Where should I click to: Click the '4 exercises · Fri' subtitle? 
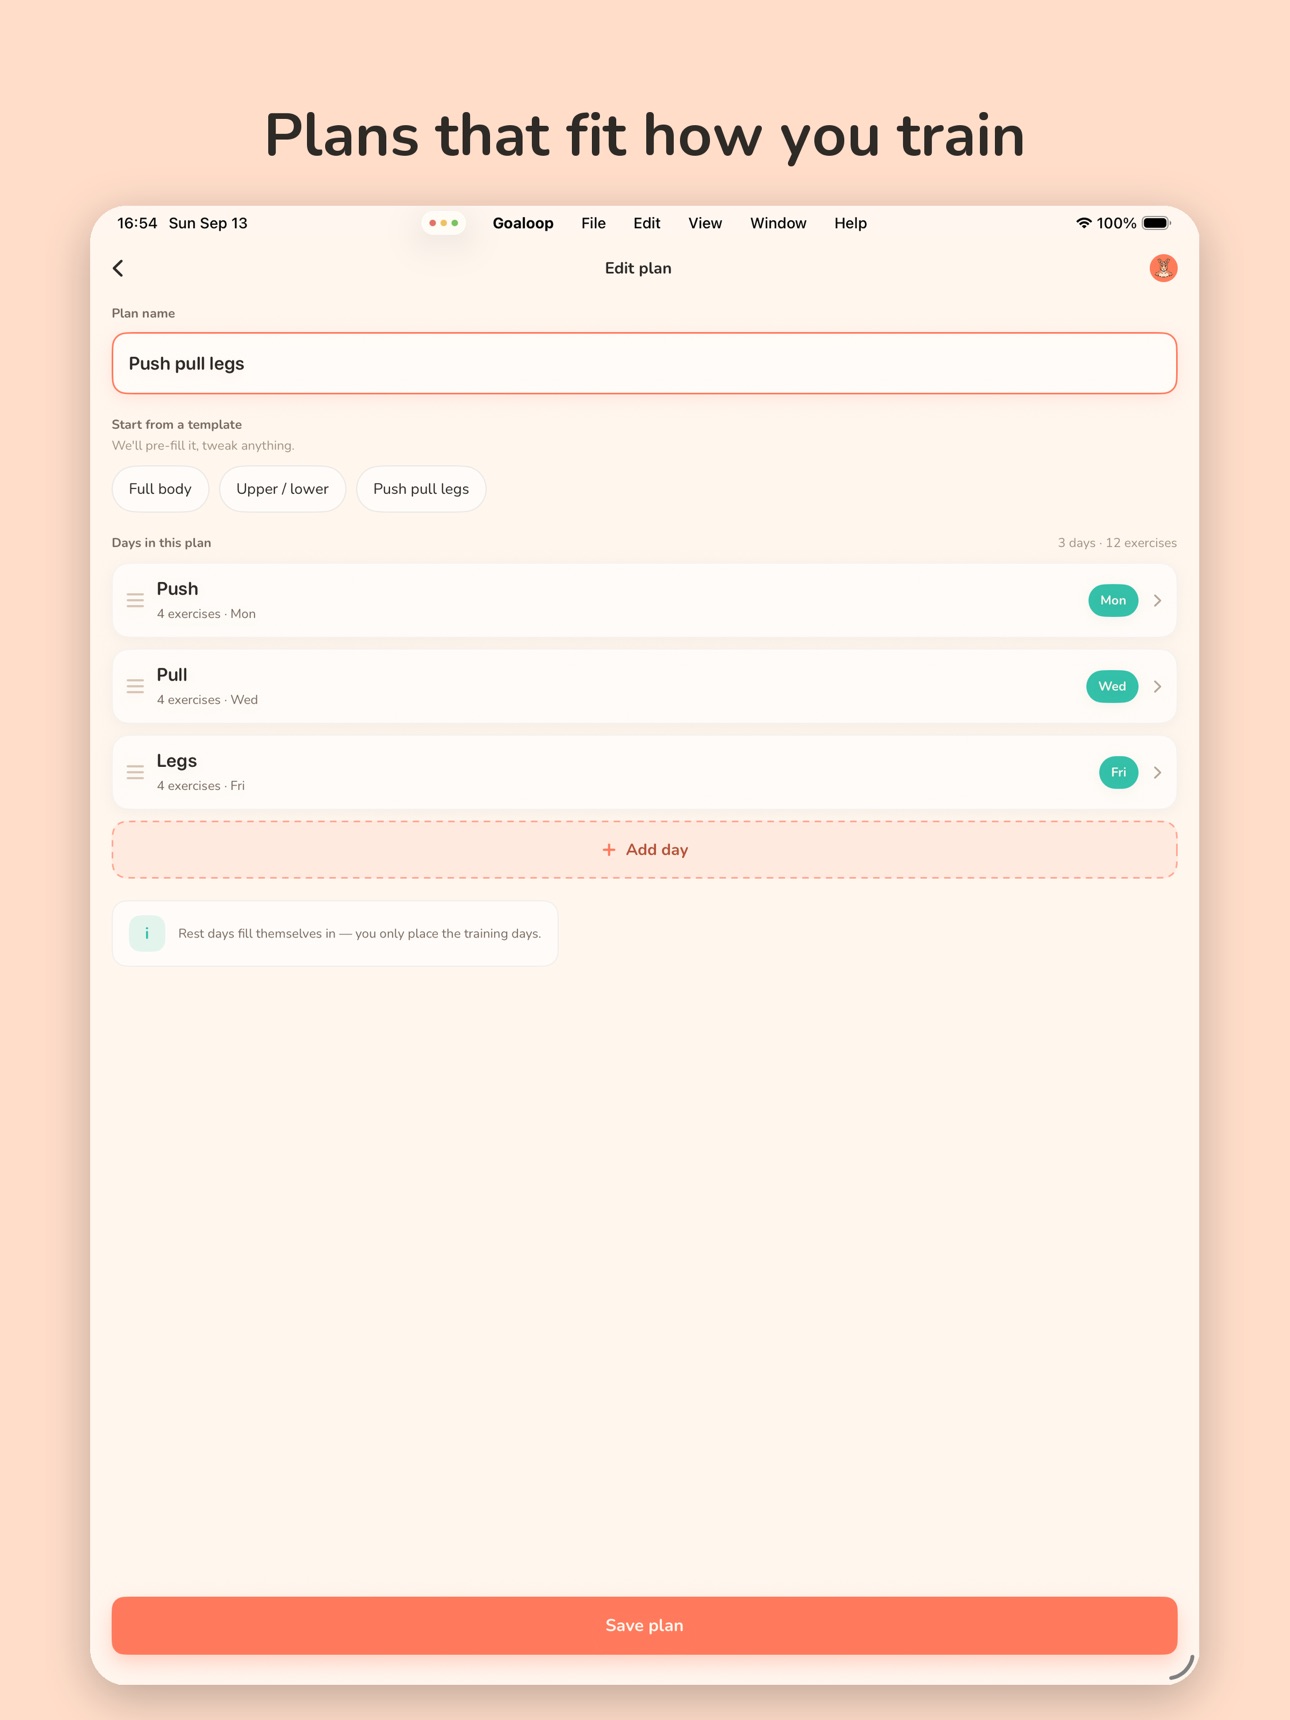coord(201,786)
